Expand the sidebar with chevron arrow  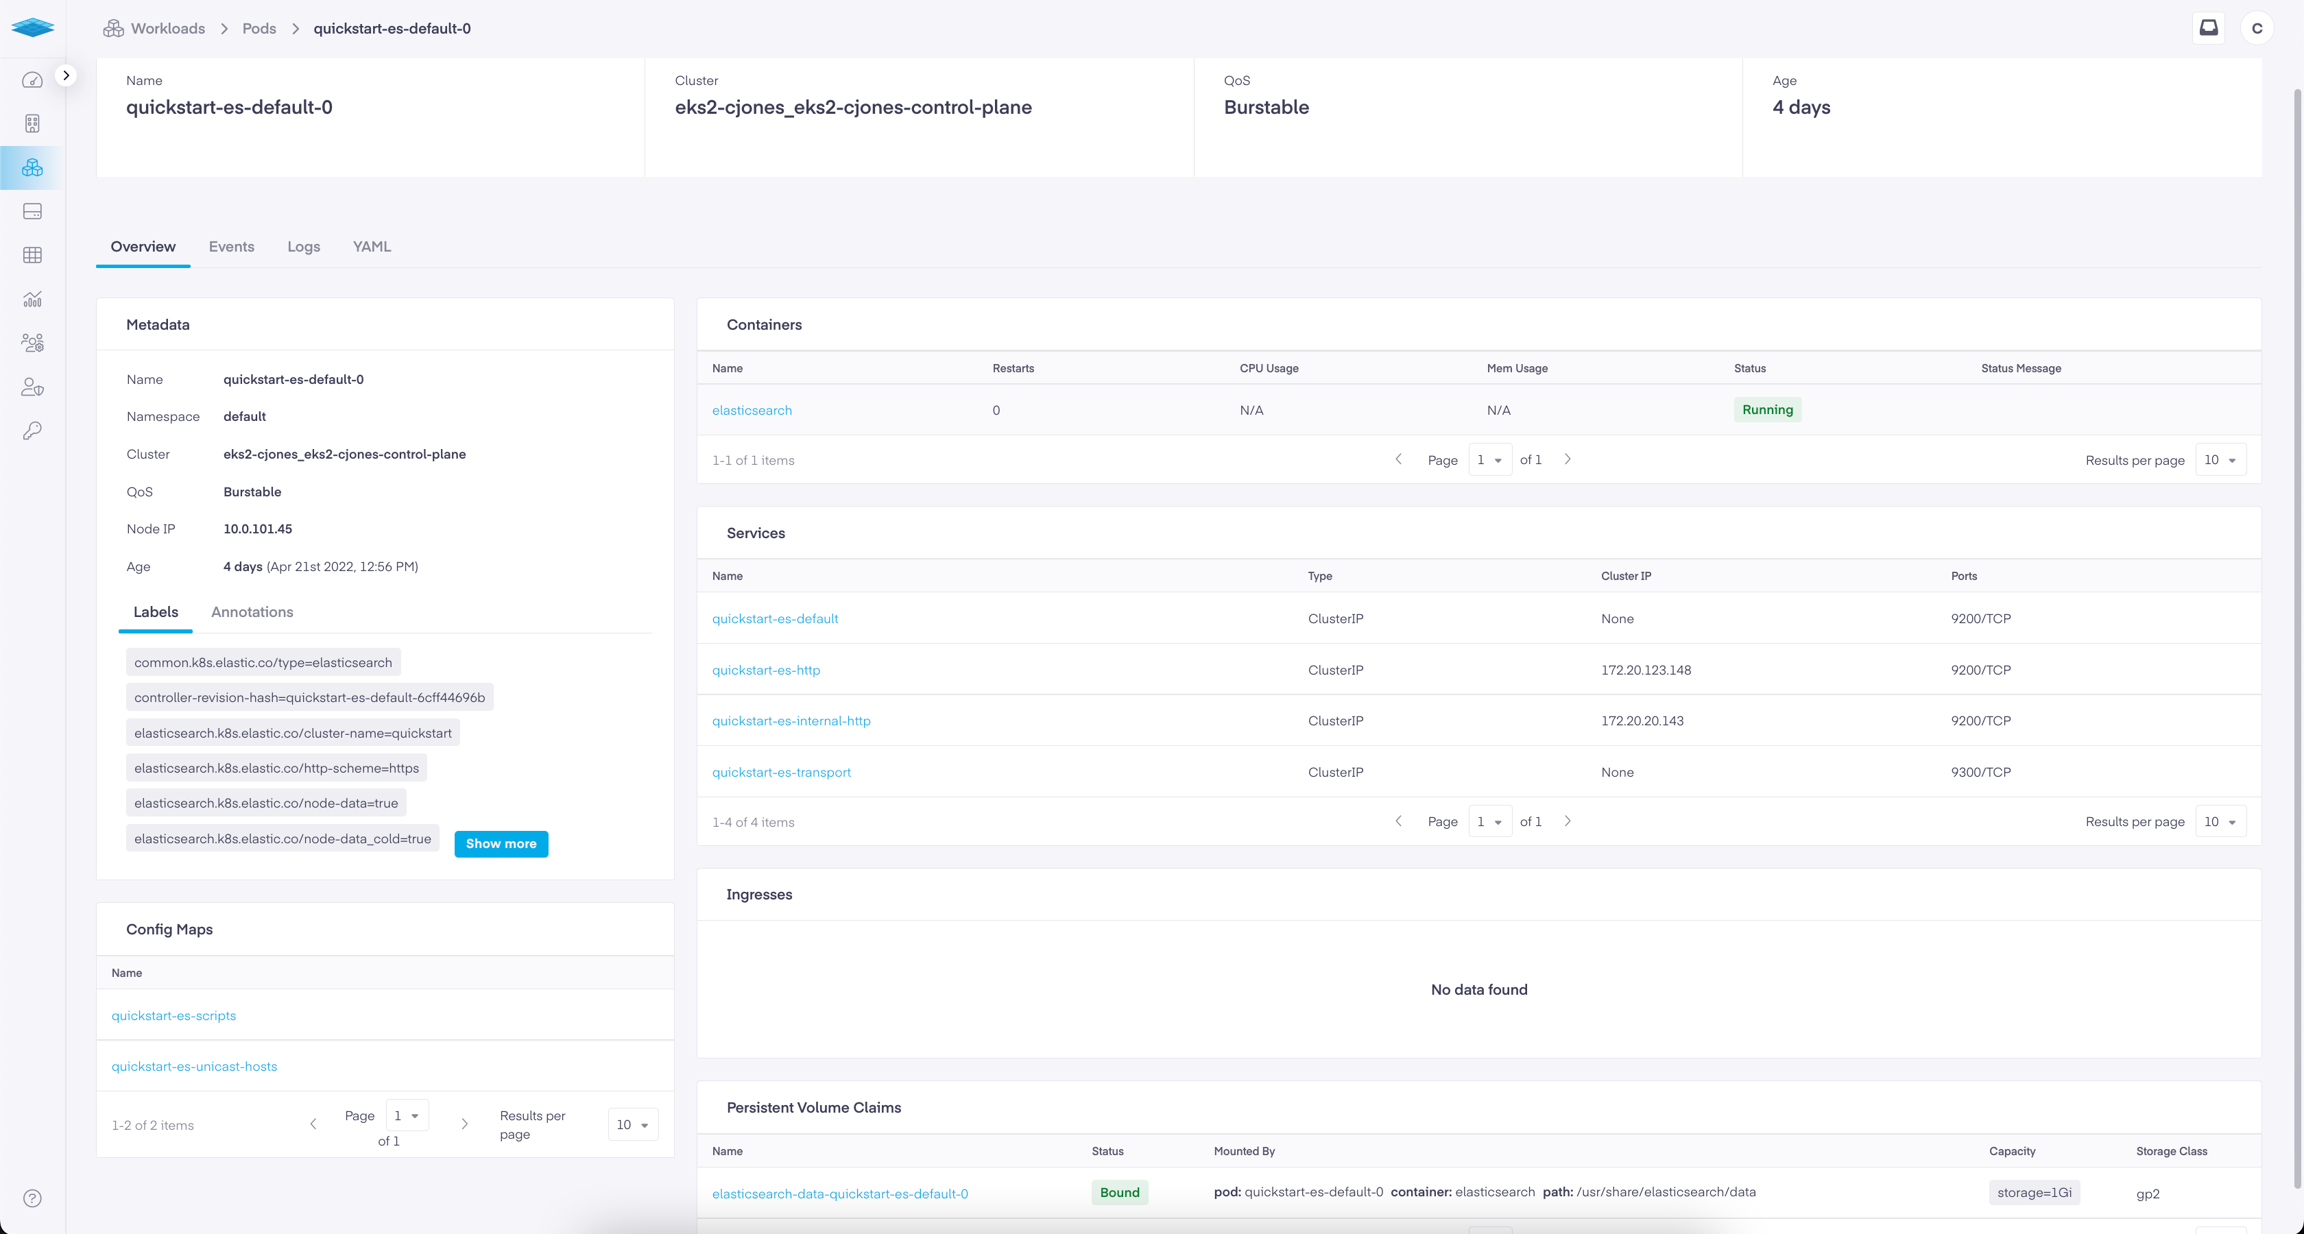(x=66, y=75)
